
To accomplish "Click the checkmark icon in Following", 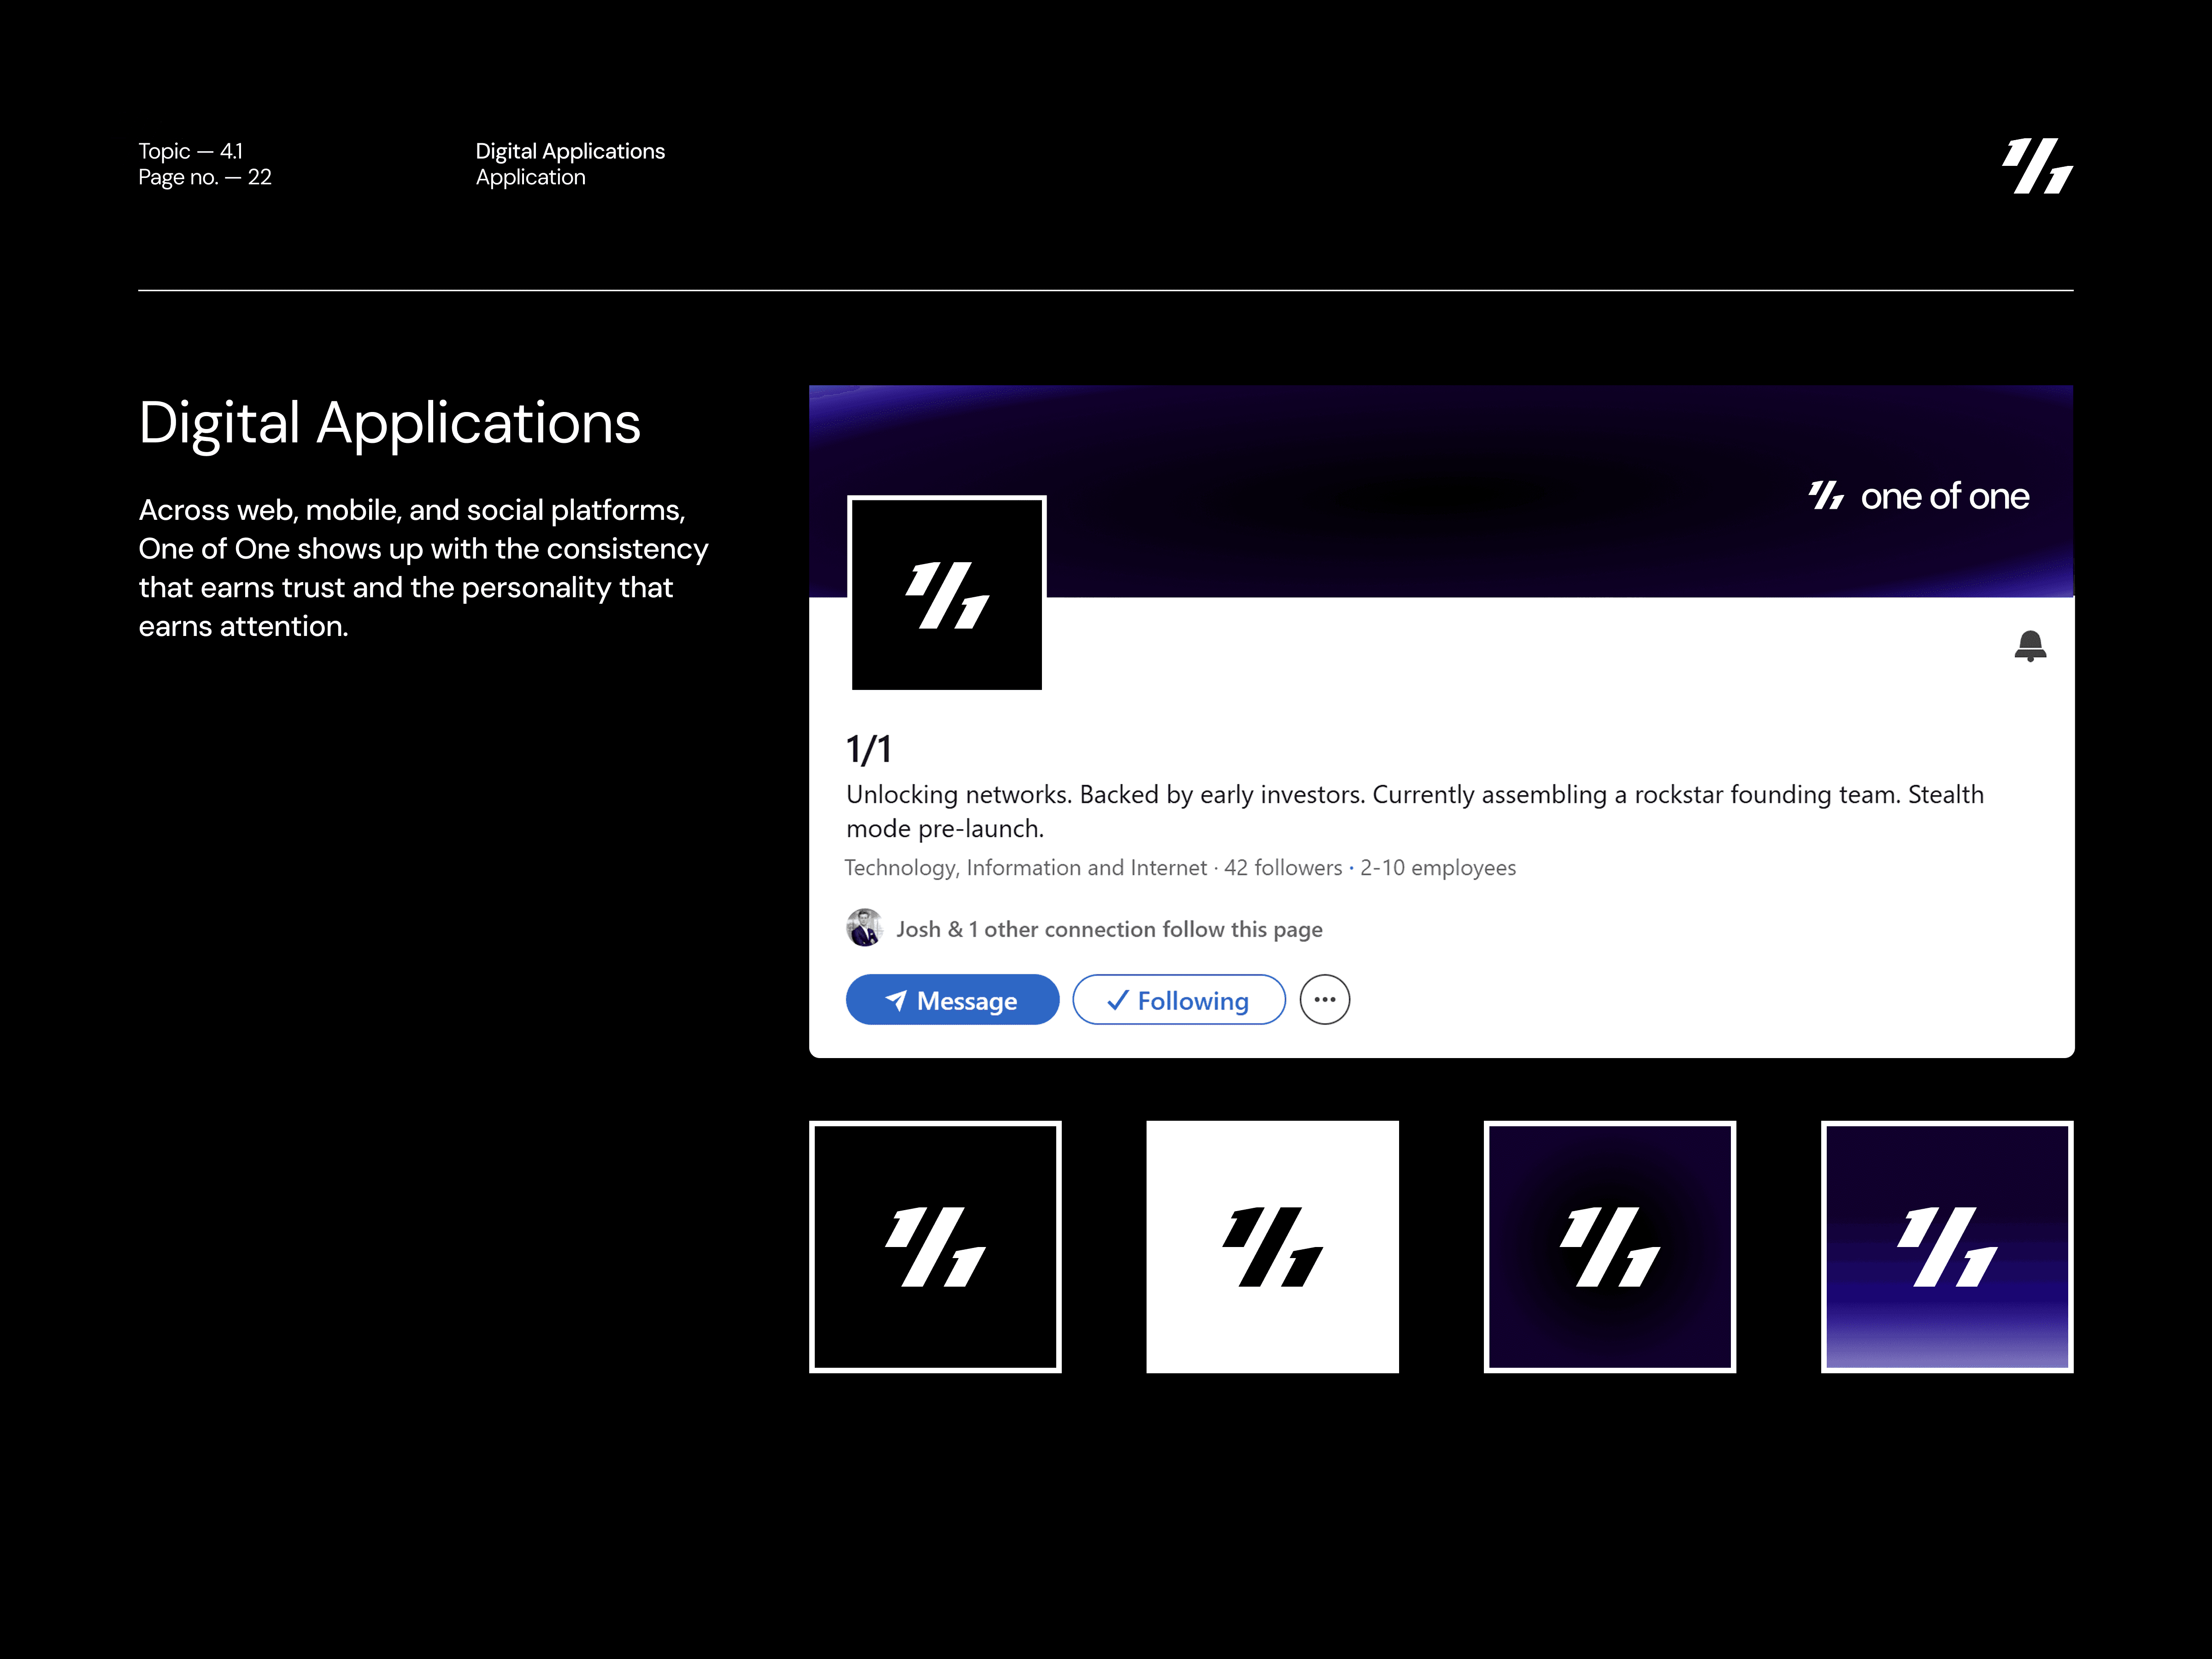I will click(1117, 1000).
